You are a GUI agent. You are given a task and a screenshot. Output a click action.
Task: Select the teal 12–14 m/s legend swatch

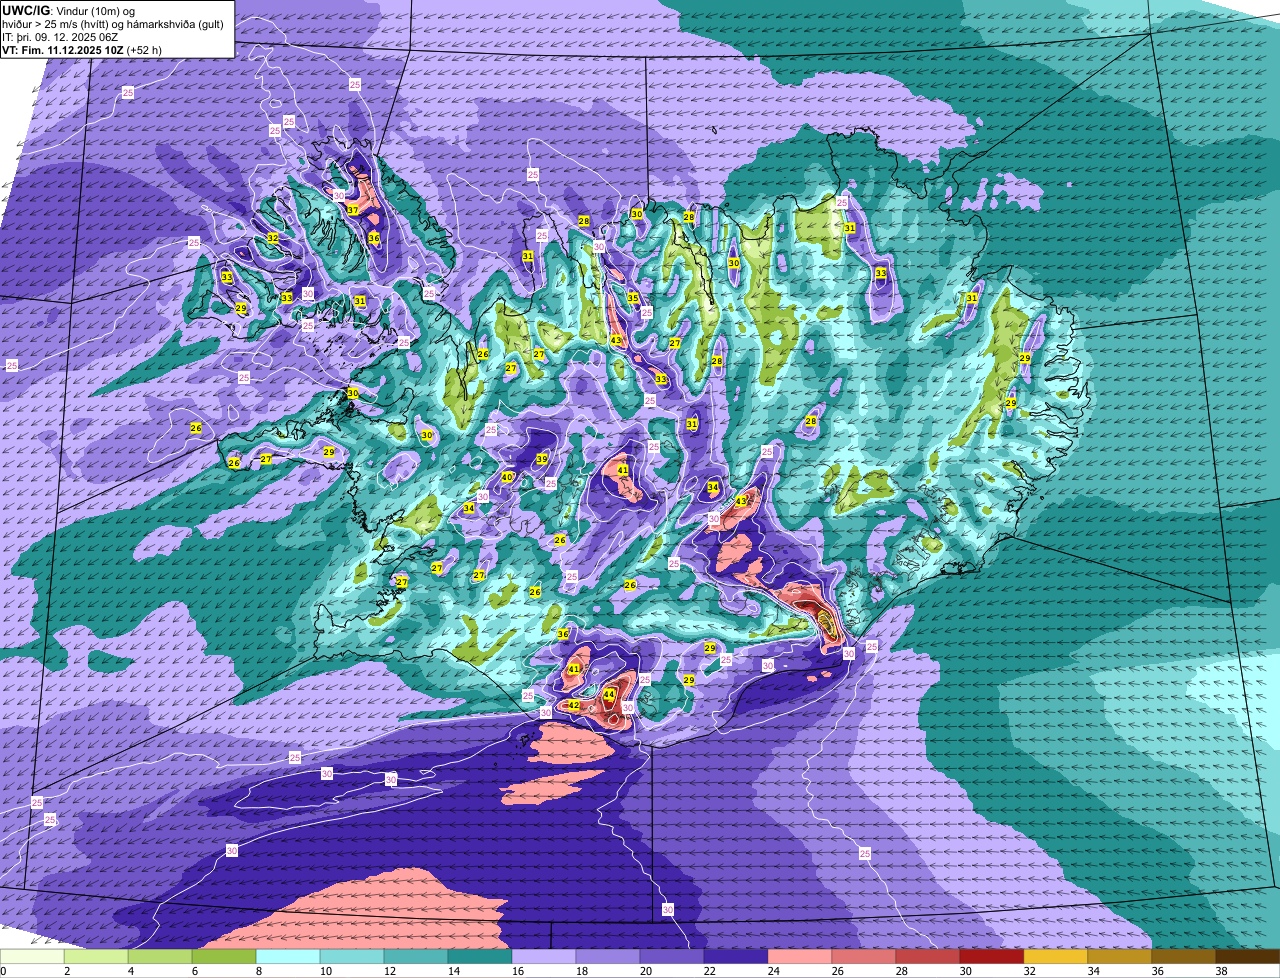coord(416,957)
